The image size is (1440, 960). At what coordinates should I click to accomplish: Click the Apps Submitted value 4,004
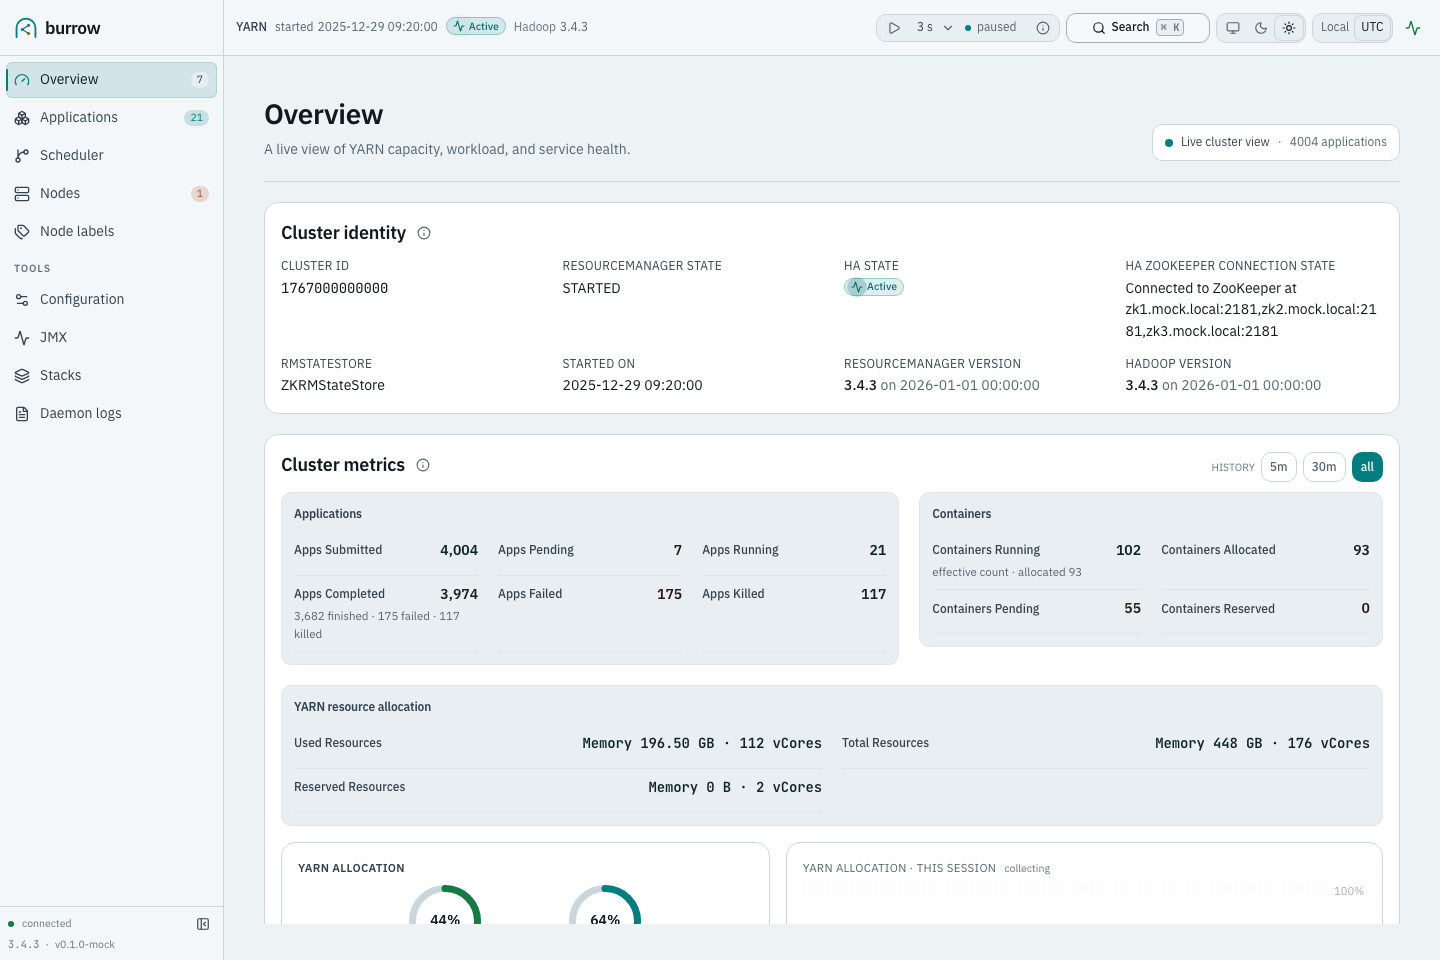pos(459,550)
